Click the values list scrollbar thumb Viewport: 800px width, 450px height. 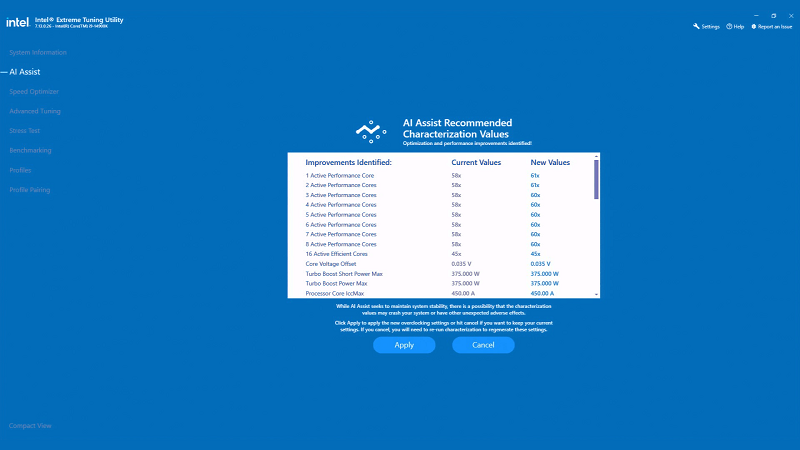click(596, 180)
